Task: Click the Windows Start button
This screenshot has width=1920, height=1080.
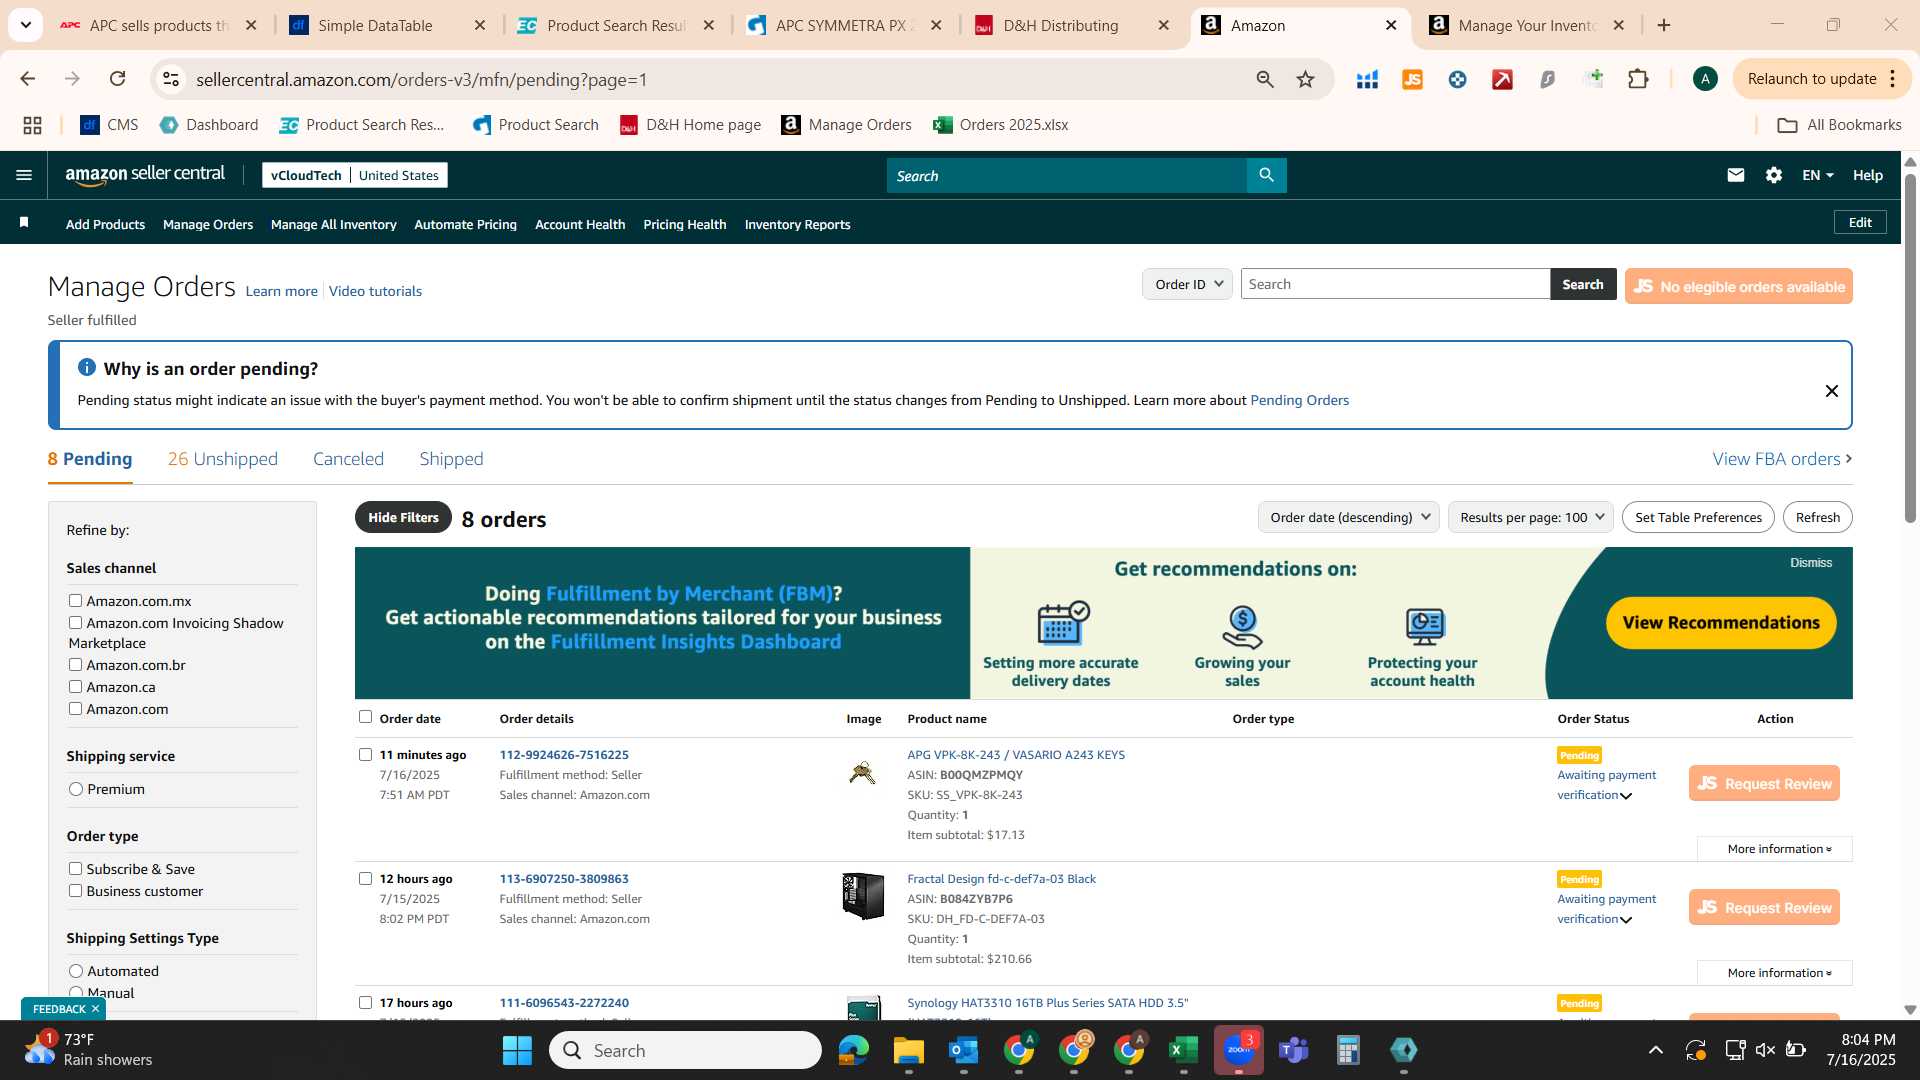Action: point(517,1050)
